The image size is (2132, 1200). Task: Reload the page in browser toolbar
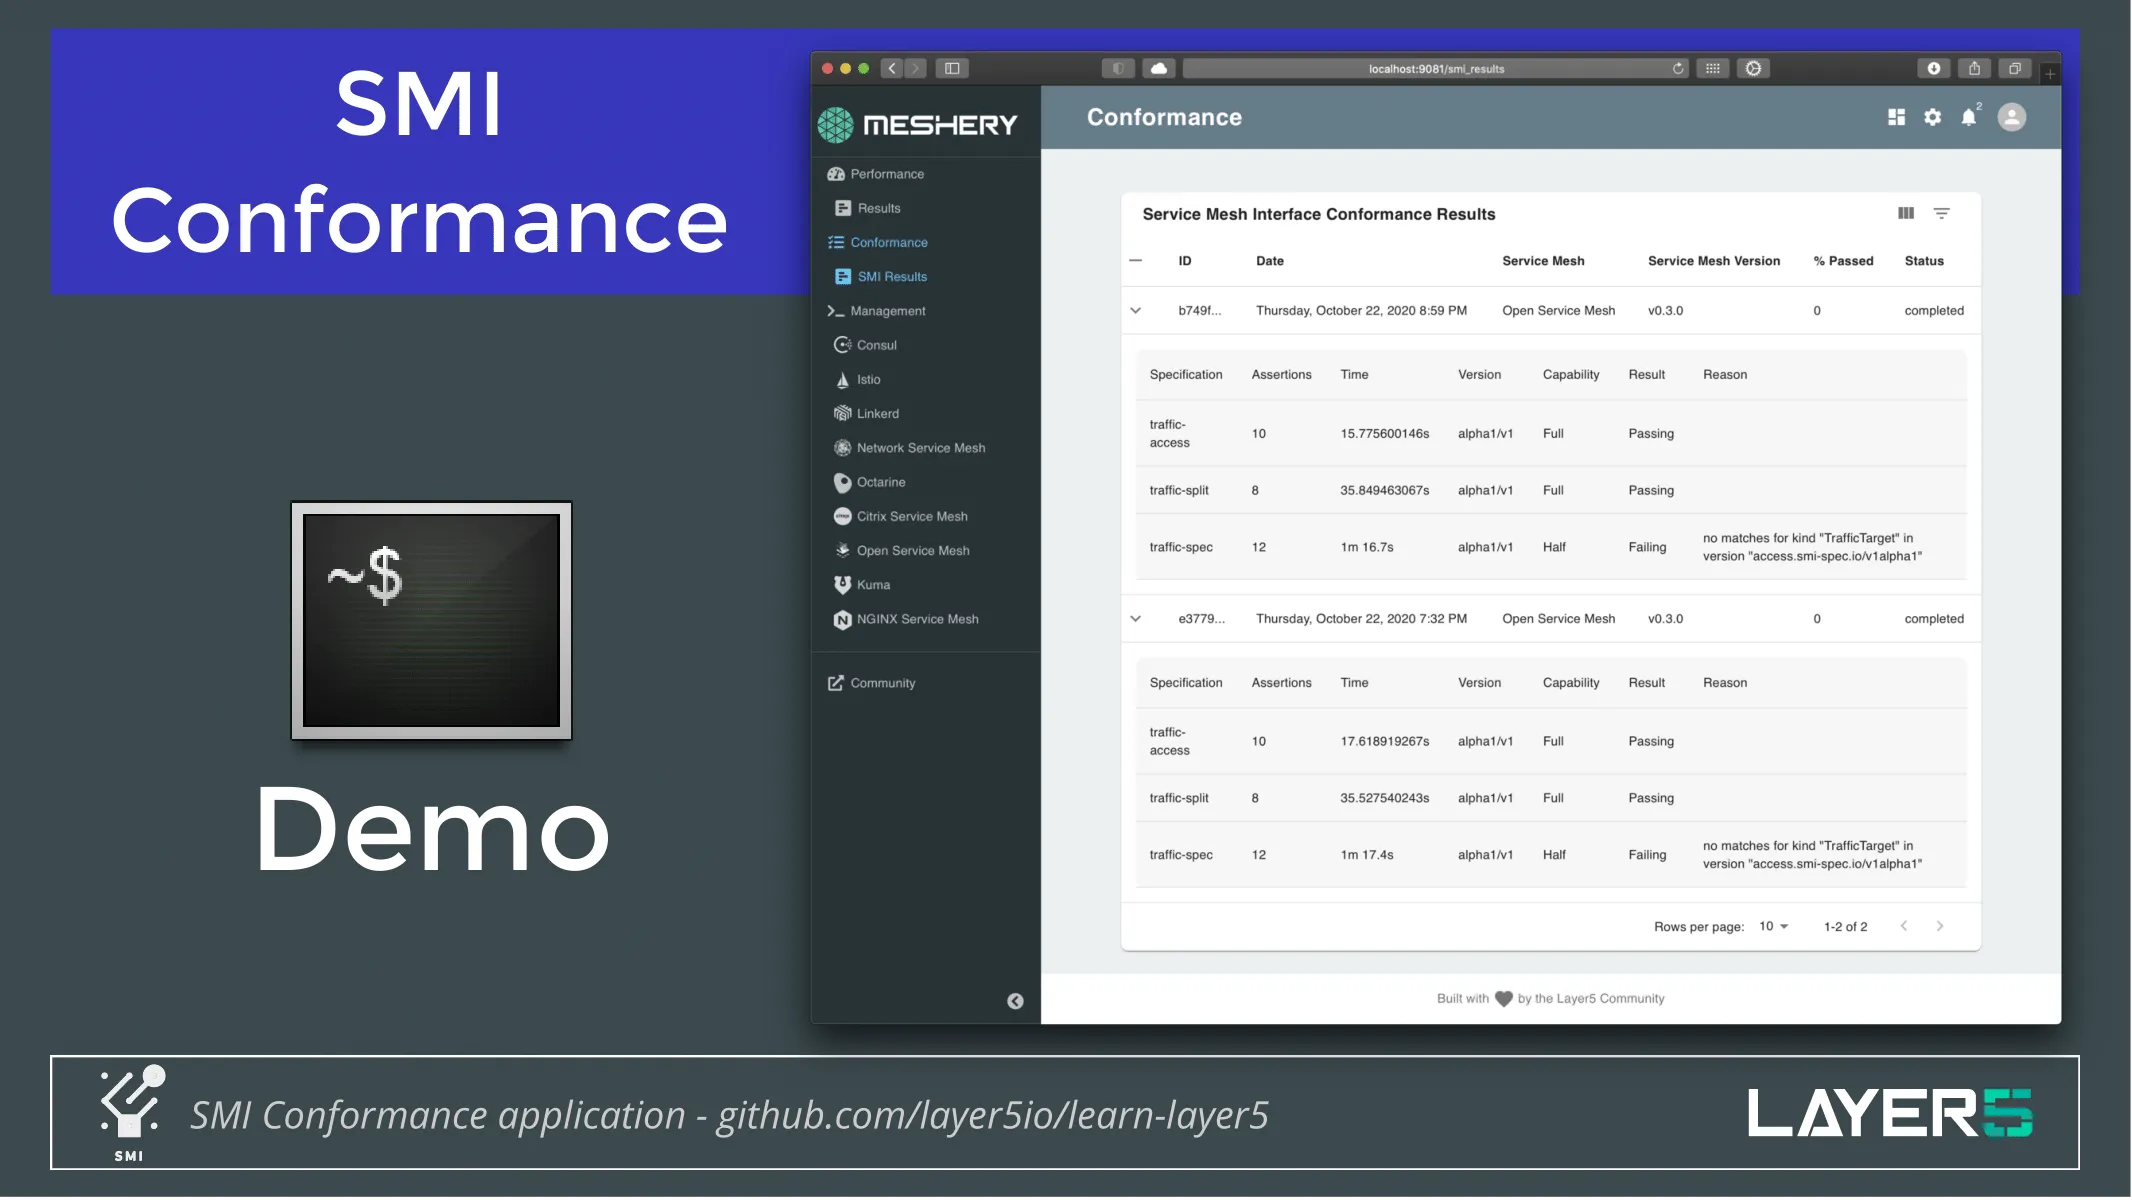(x=1678, y=69)
